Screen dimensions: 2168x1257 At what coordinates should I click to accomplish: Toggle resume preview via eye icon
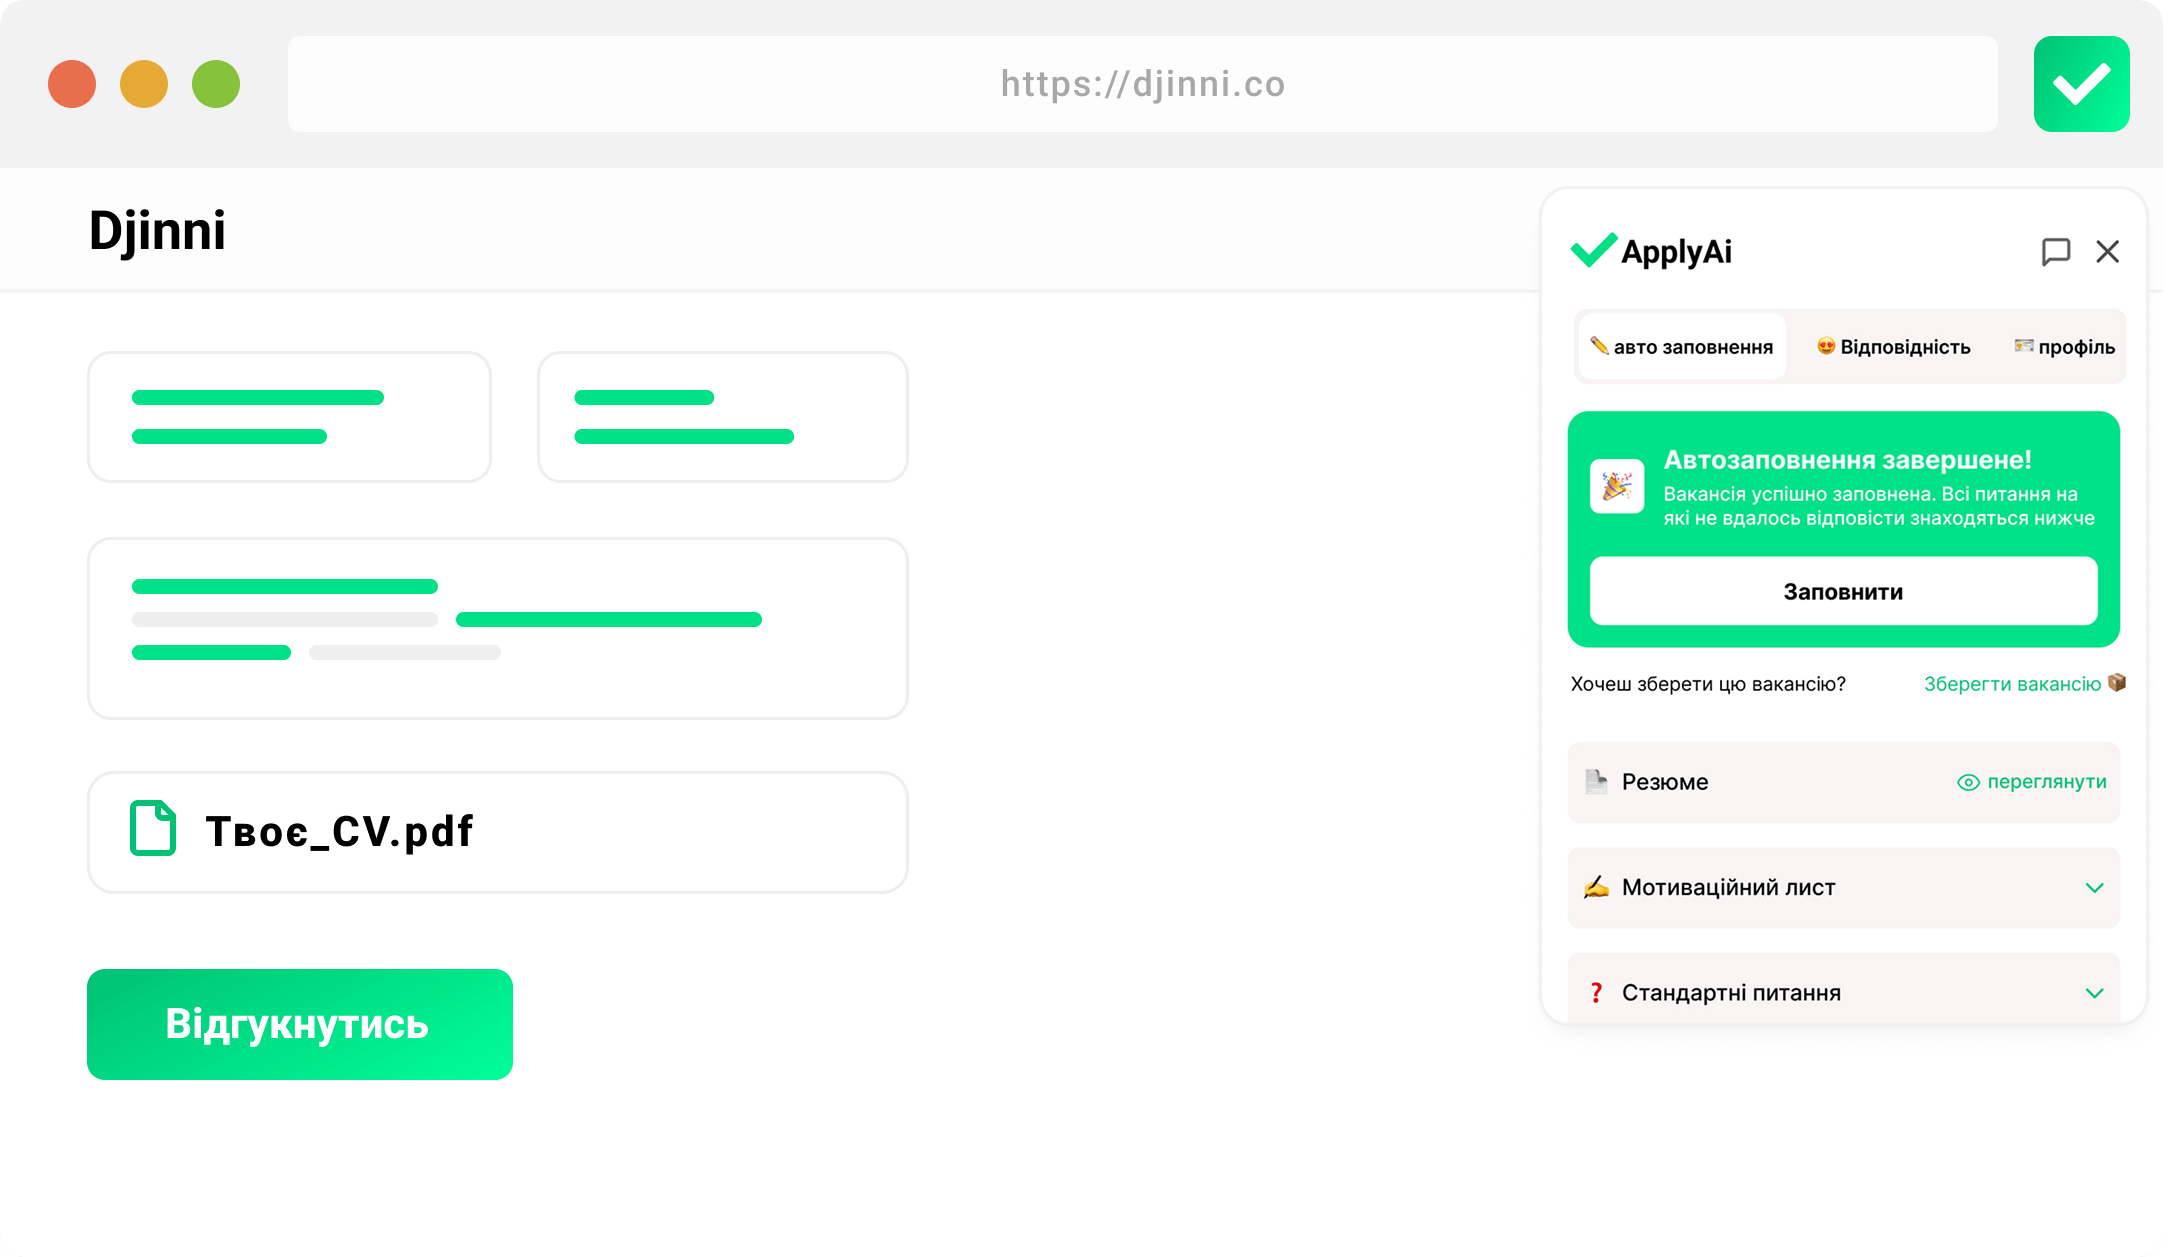[1968, 783]
